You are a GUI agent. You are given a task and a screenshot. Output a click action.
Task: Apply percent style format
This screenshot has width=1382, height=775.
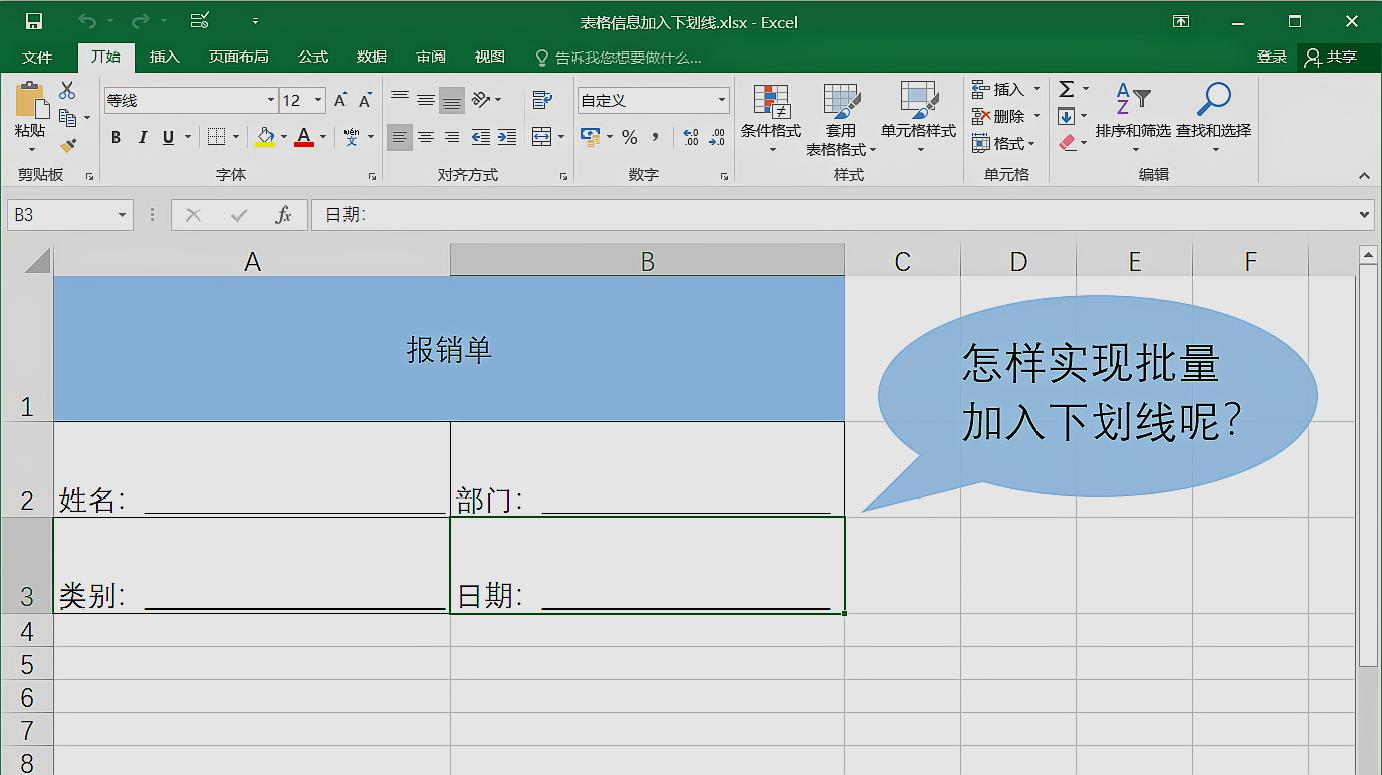click(x=629, y=137)
